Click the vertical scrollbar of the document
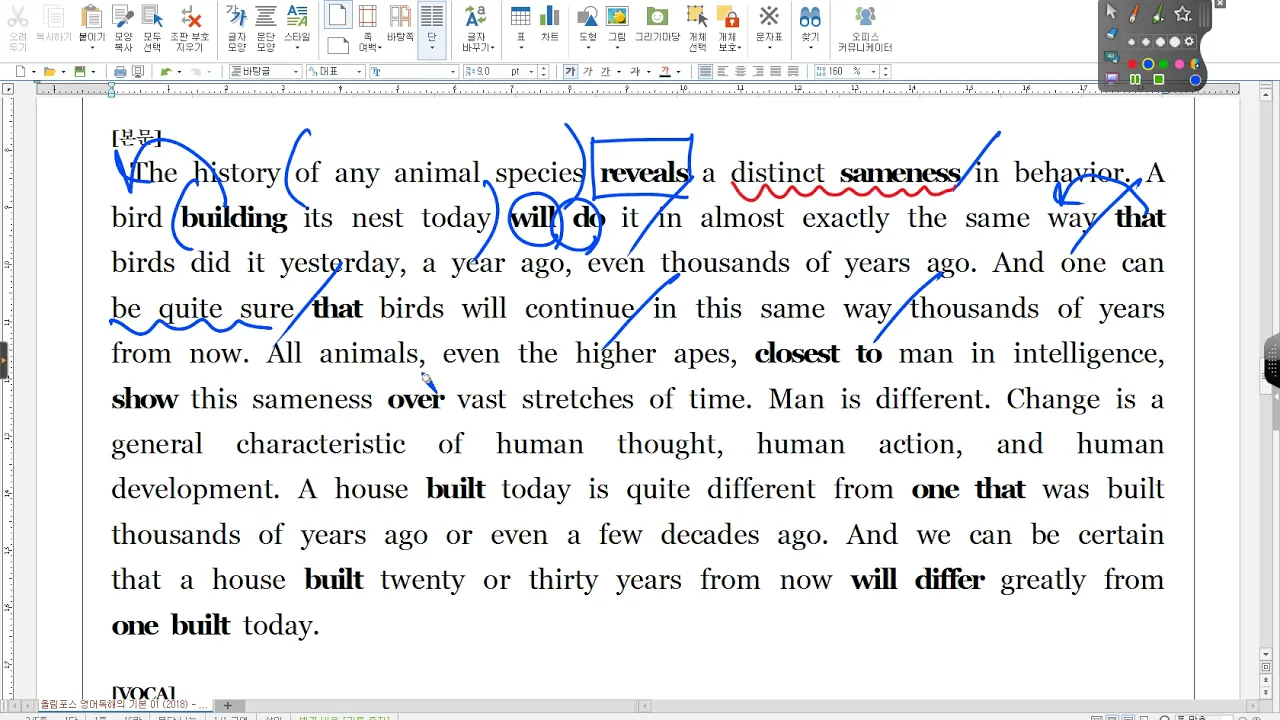The height and width of the screenshot is (720, 1280). point(1266,375)
